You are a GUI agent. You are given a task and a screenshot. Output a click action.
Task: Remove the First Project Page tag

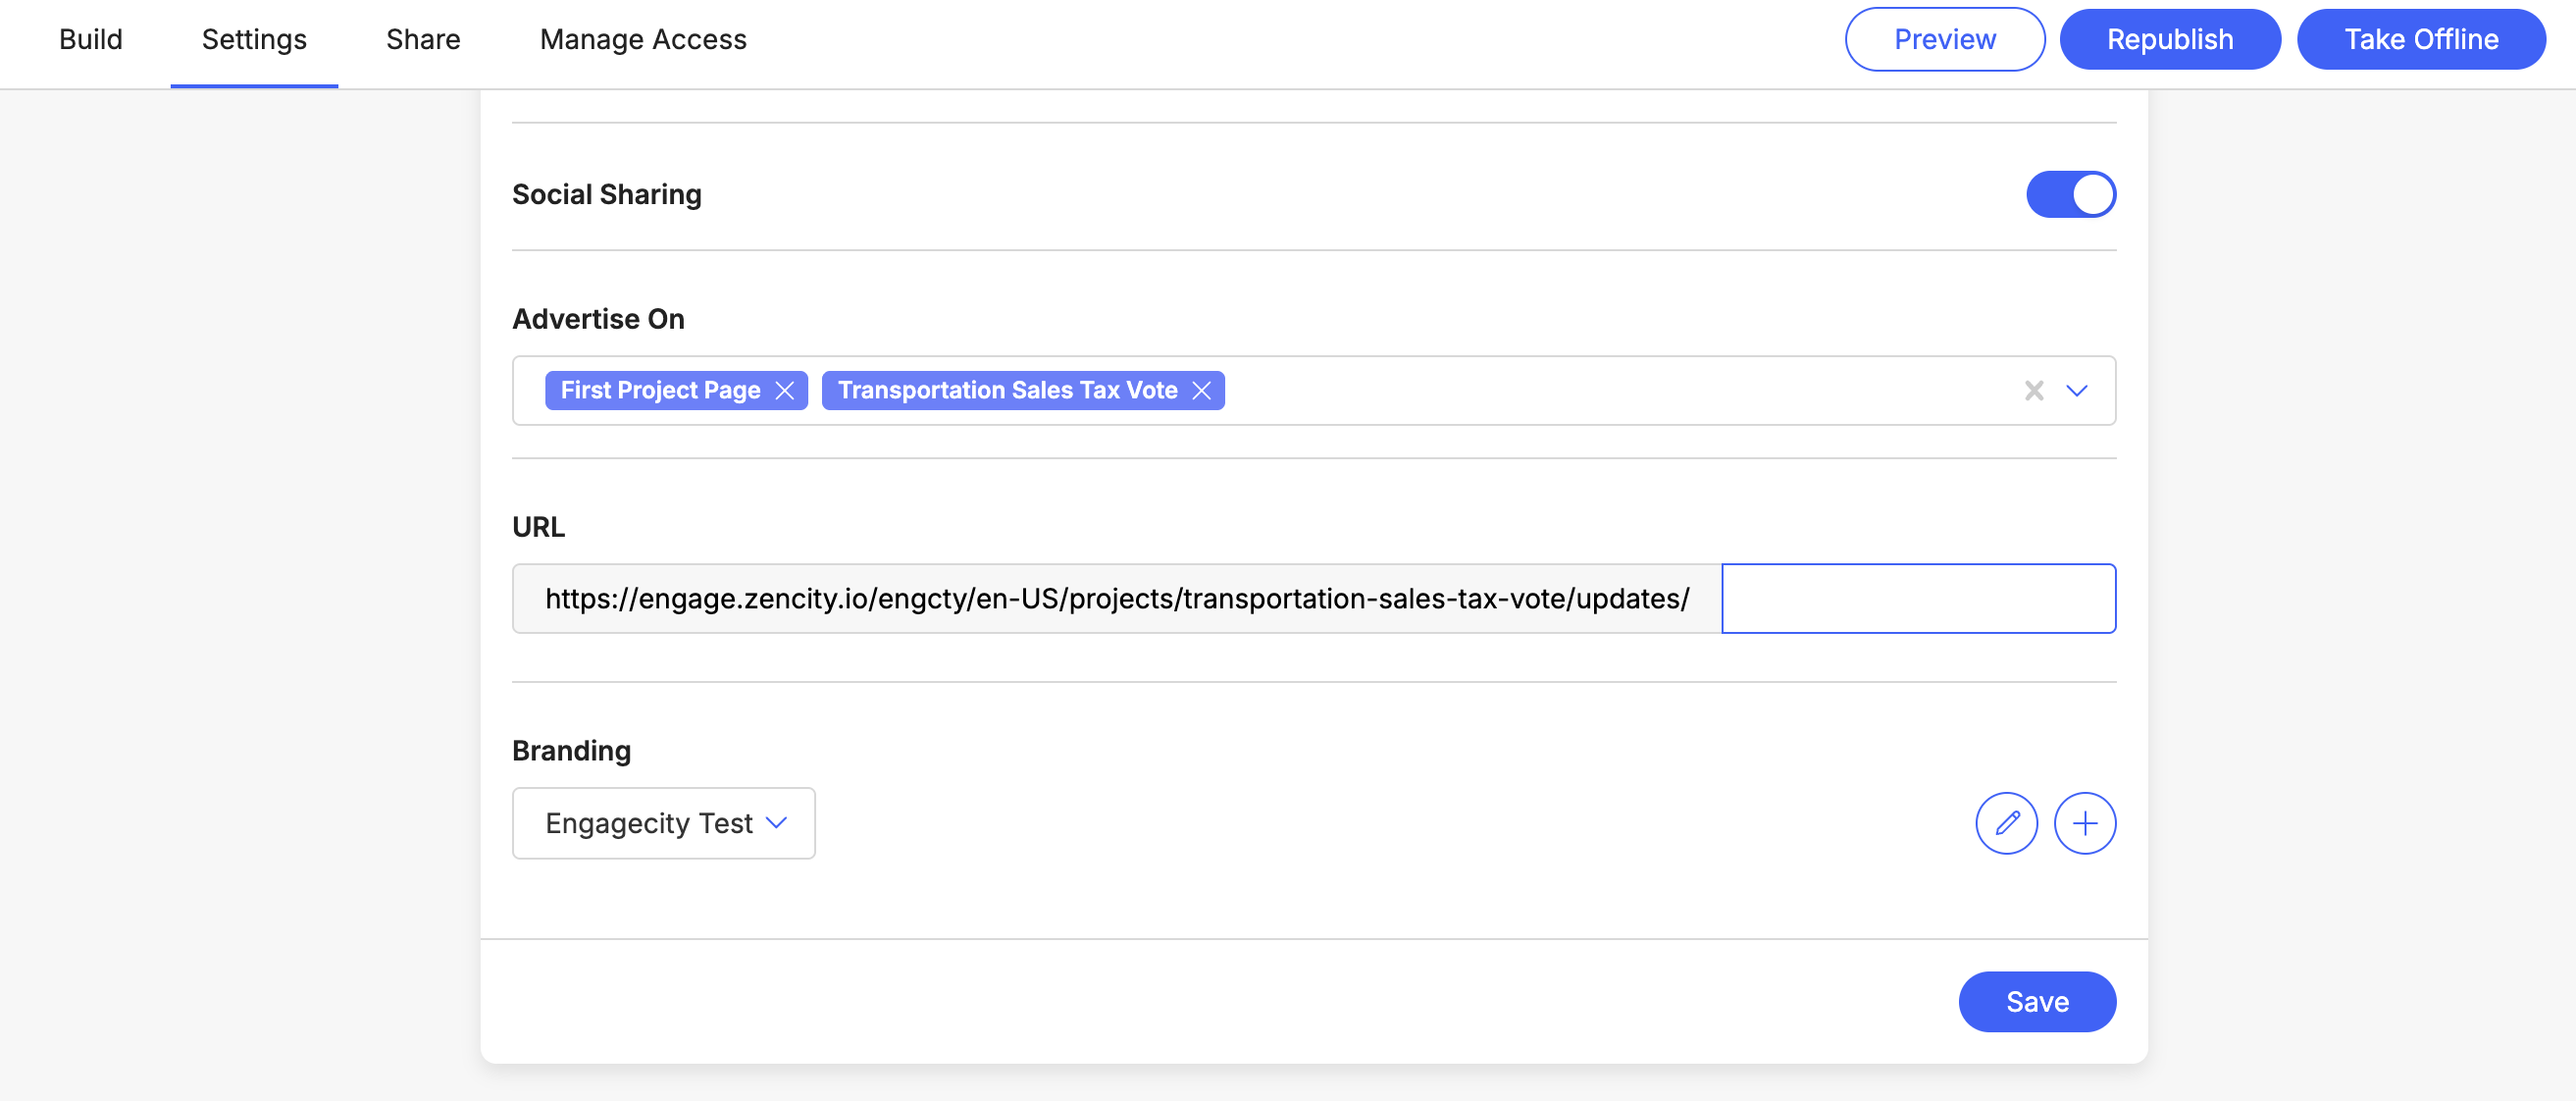(785, 390)
